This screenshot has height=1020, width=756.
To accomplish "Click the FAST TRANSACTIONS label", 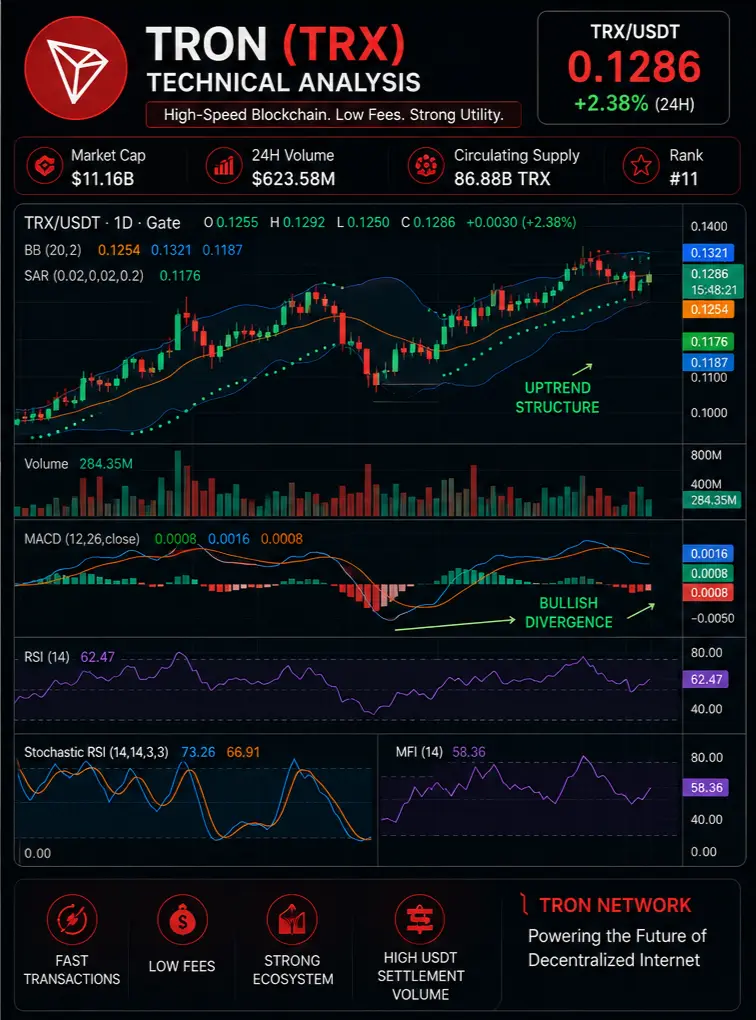I will click(72, 970).
